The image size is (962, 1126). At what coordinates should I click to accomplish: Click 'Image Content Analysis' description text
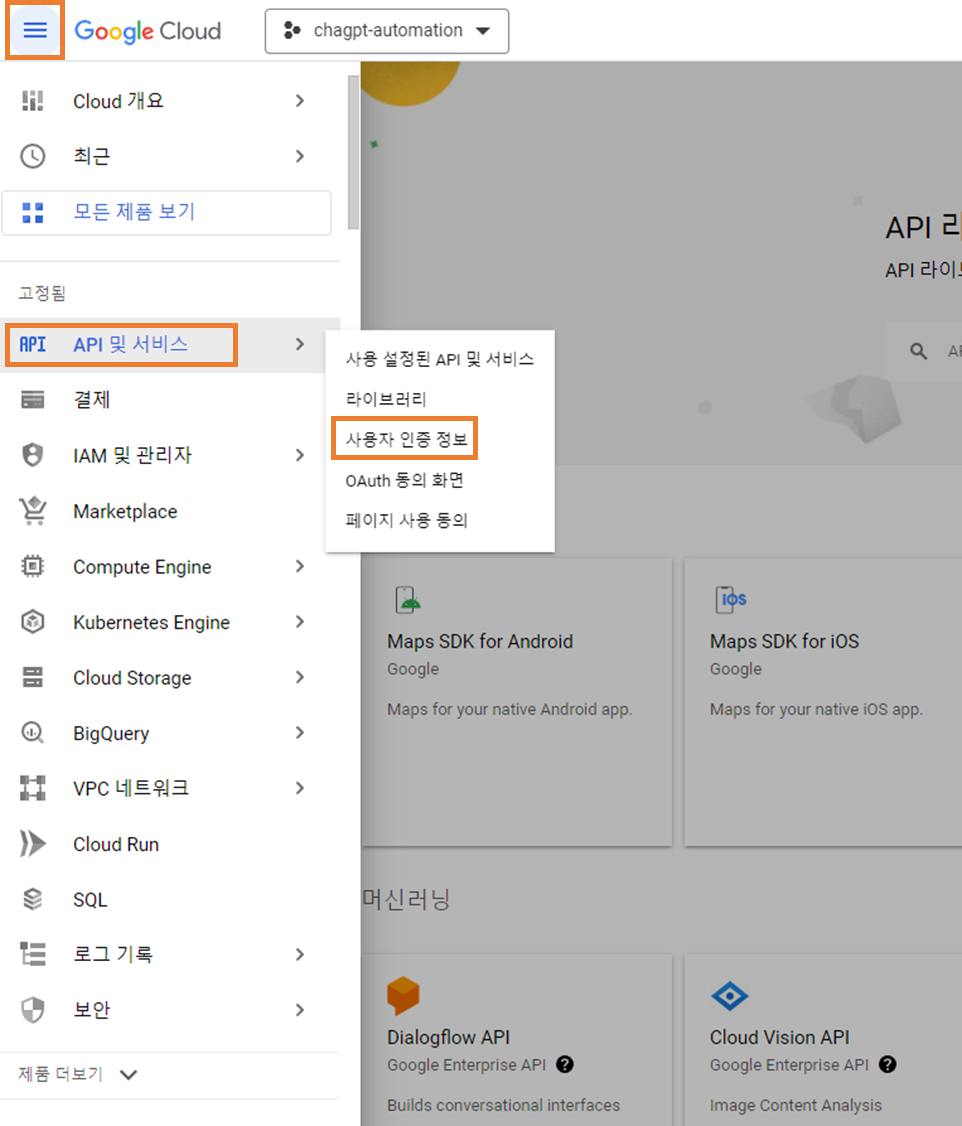tap(795, 1105)
